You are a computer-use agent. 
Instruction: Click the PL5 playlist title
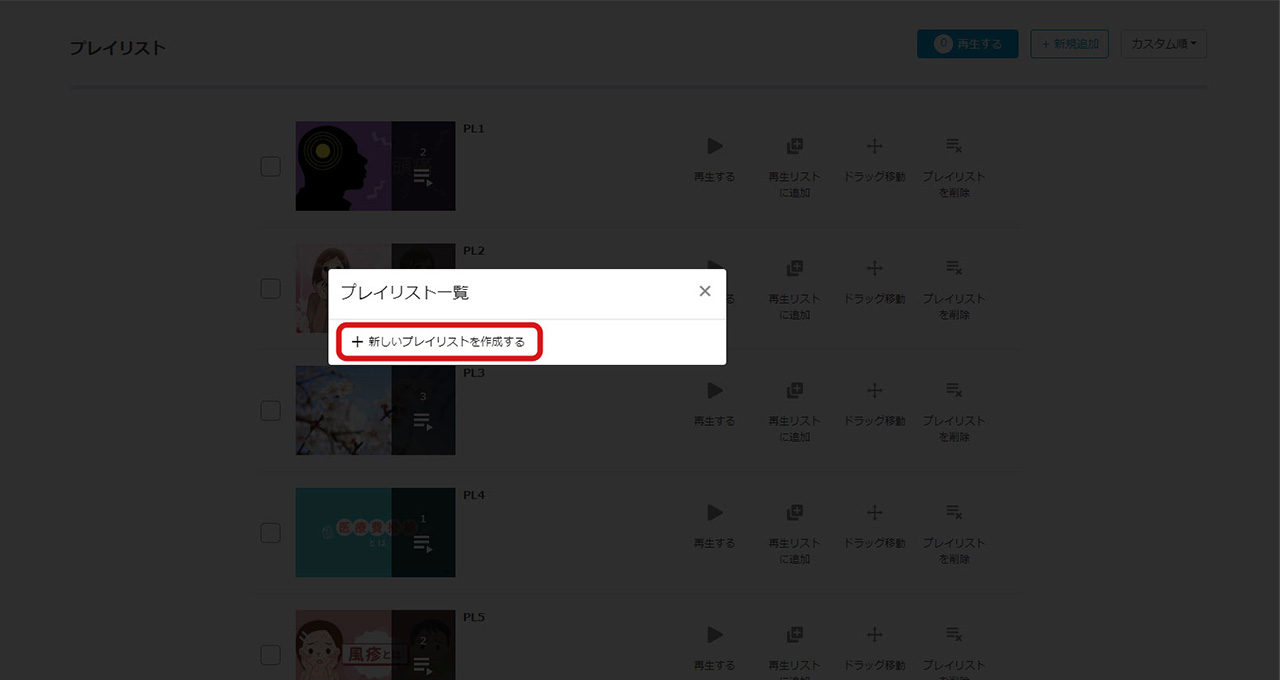pos(474,617)
